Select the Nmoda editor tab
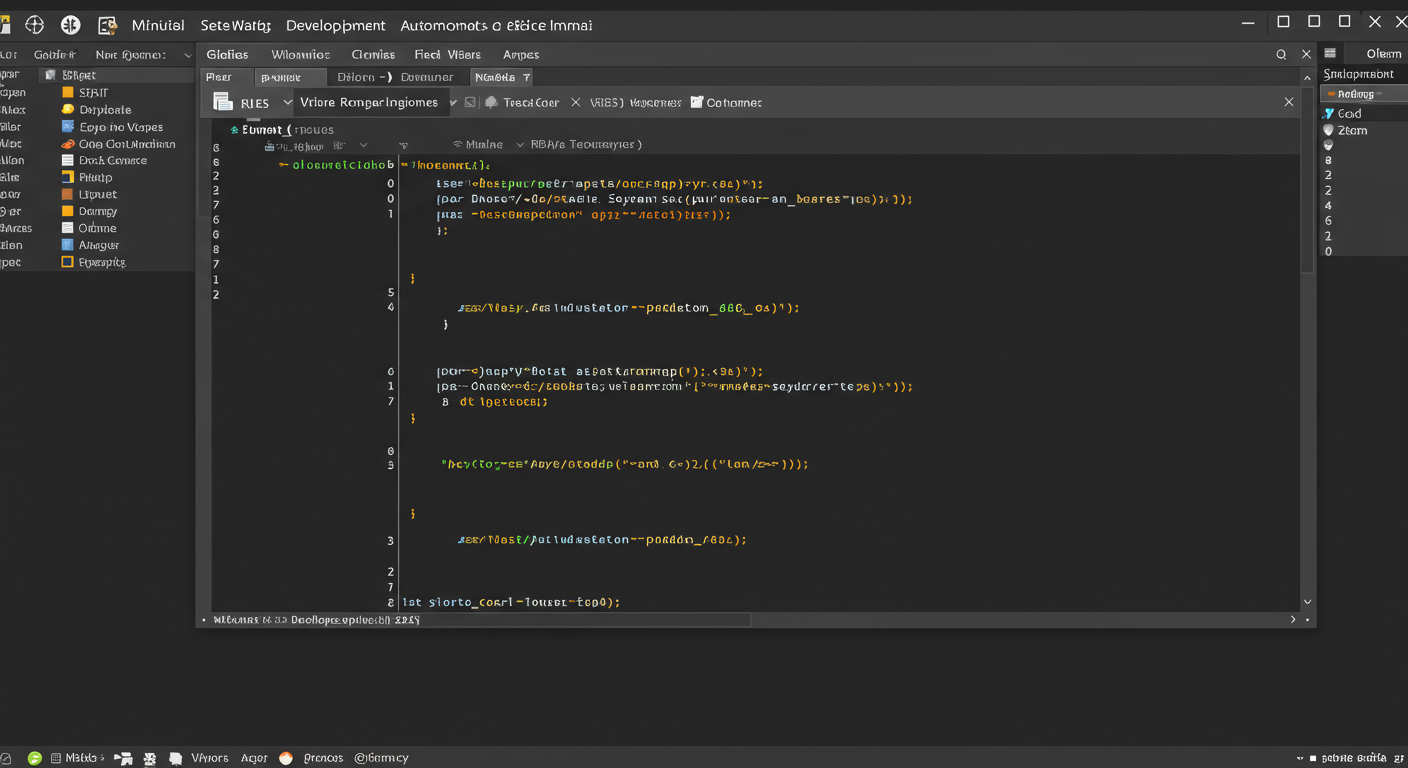This screenshot has height=768, width=1408. pyautogui.click(x=496, y=77)
